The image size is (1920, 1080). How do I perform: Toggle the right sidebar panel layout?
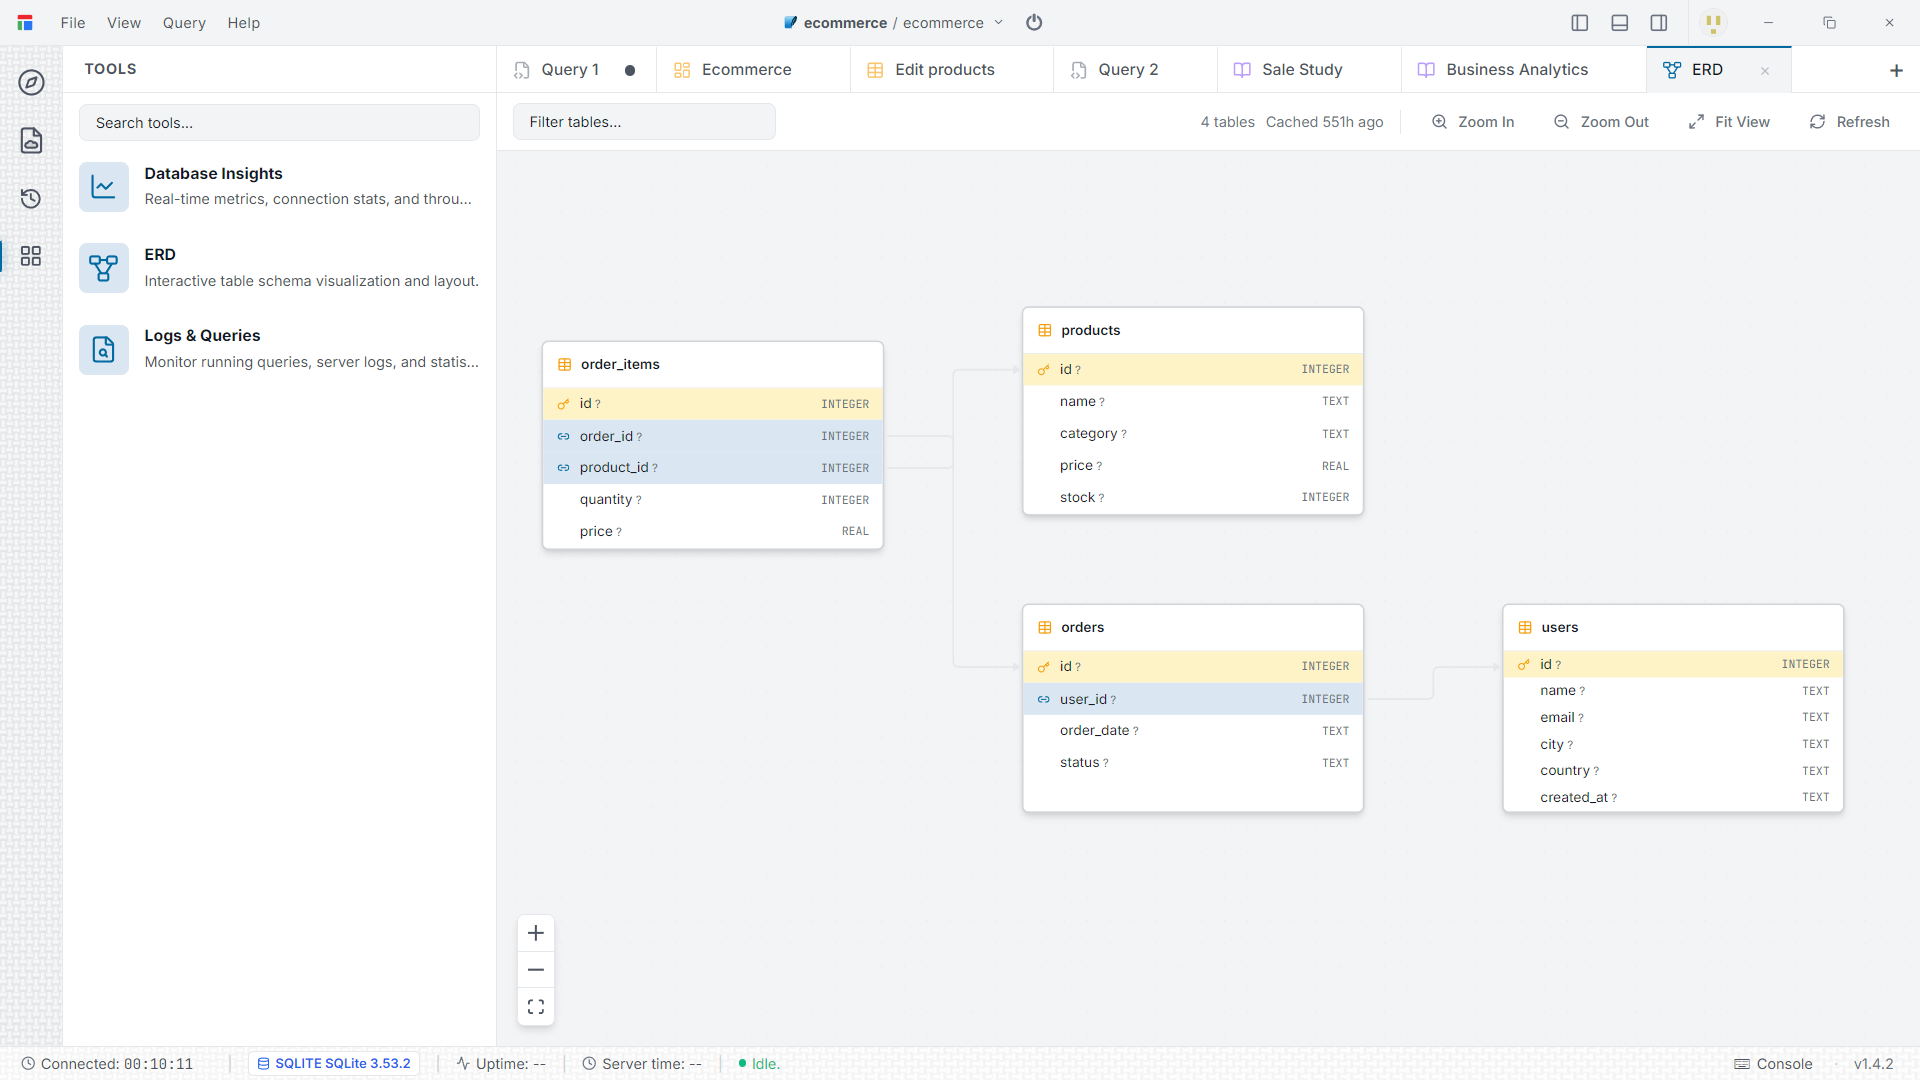[x=1659, y=22]
